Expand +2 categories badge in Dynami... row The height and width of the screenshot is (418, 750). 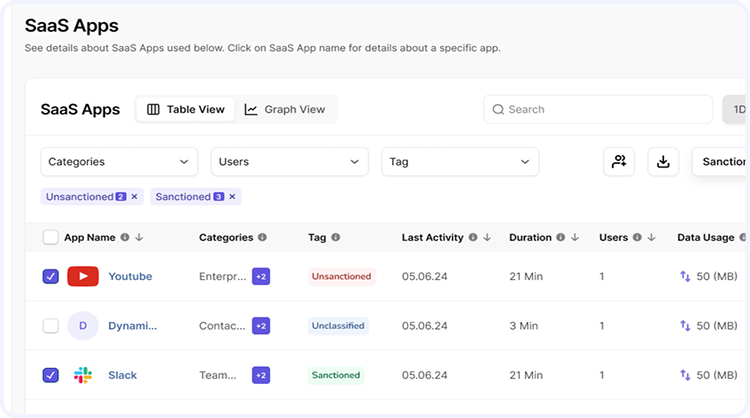[x=261, y=326]
